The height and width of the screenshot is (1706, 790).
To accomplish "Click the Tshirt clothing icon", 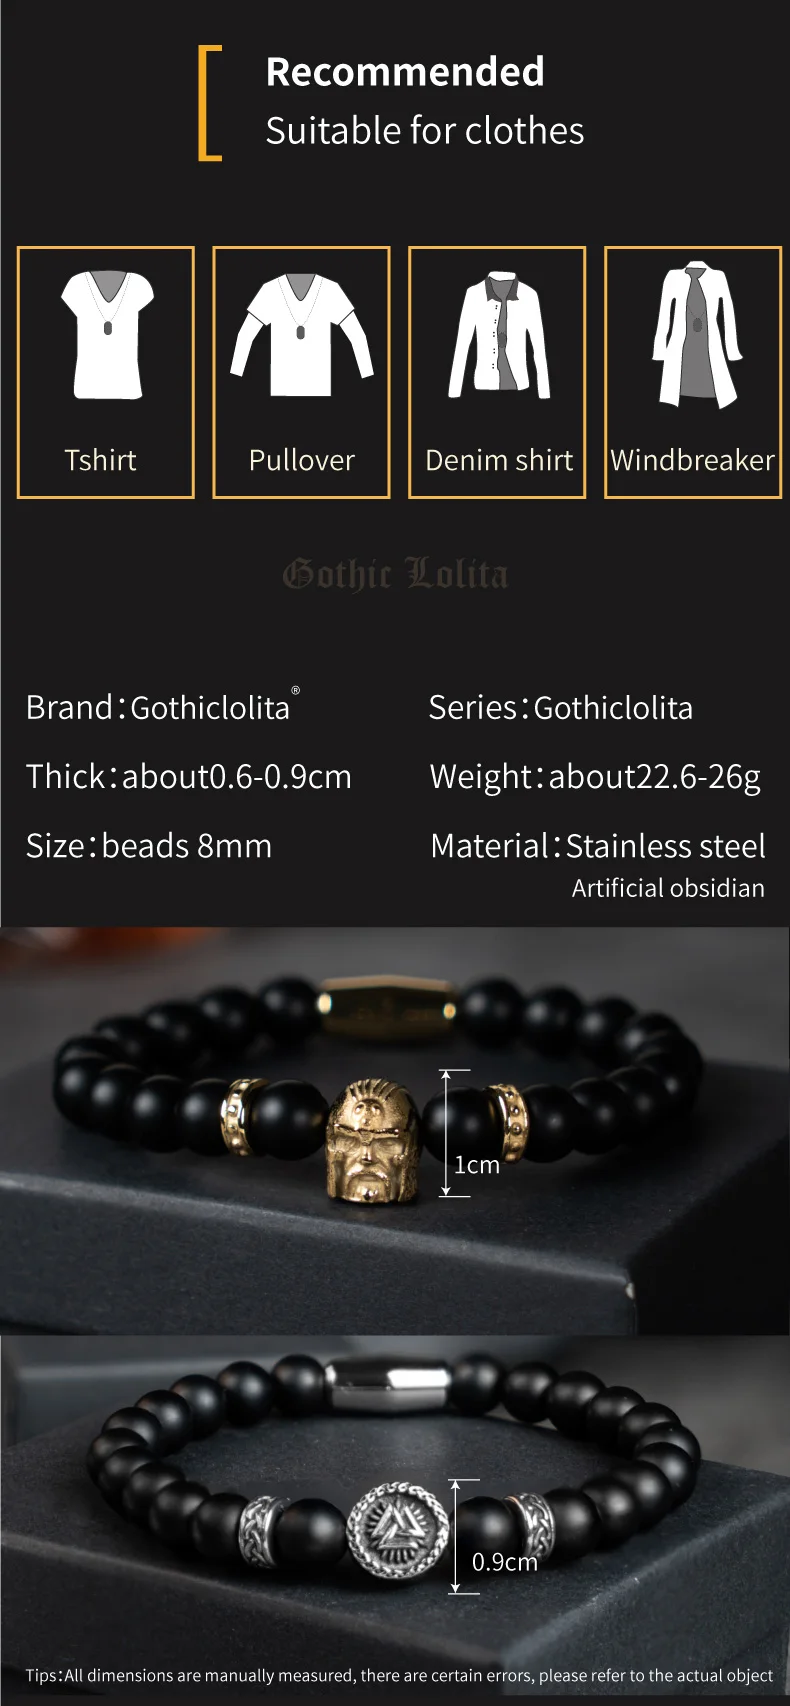I will pyautogui.click(x=106, y=334).
